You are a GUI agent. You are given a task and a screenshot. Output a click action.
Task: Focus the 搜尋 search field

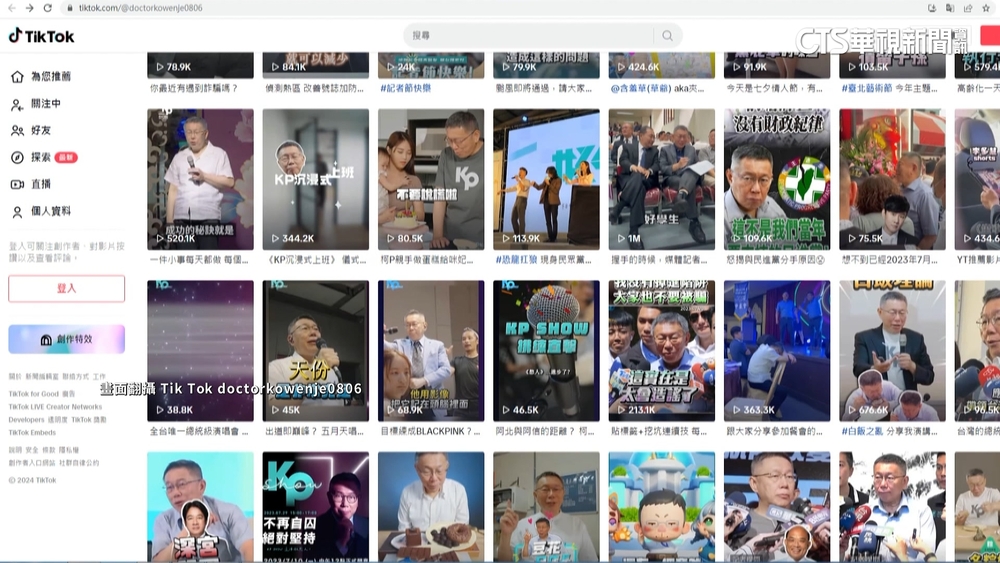click(530, 36)
